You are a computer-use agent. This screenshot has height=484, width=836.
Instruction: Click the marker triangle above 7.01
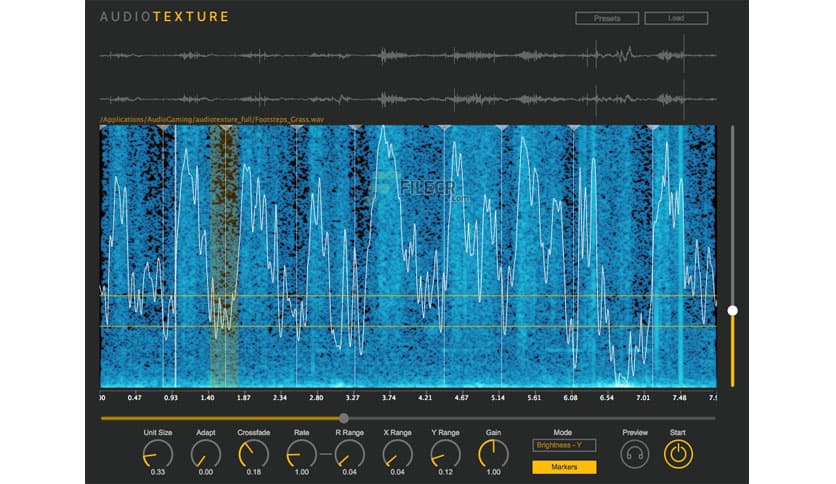pos(653,128)
